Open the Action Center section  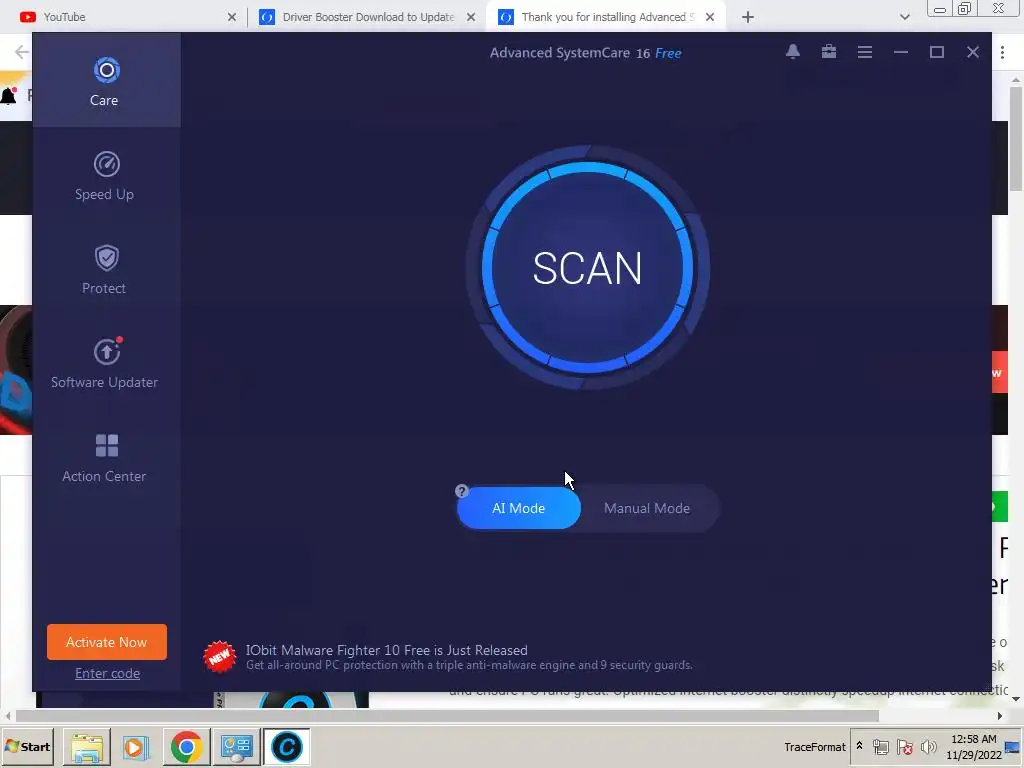click(x=106, y=458)
